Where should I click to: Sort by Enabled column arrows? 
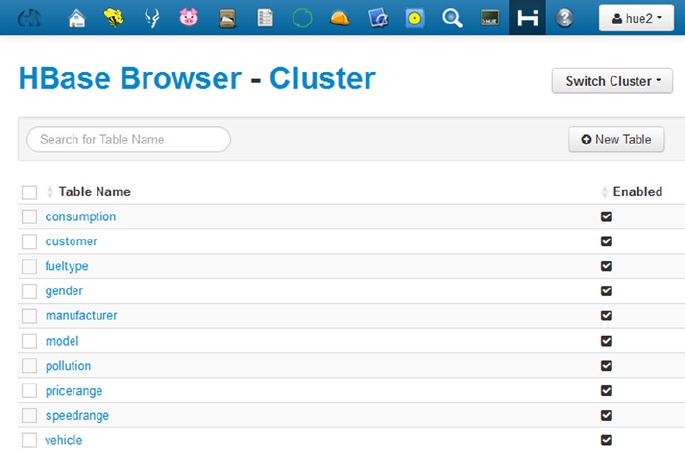(605, 192)
